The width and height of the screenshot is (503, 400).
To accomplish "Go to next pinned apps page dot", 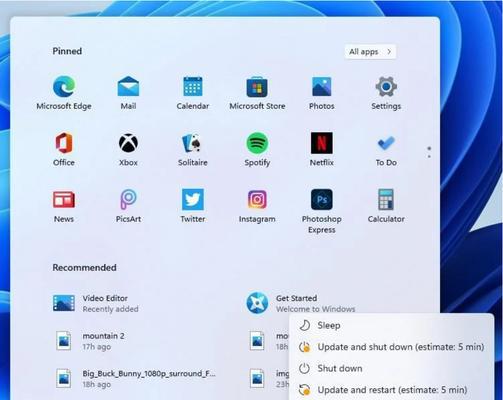I will coord(429,156).
